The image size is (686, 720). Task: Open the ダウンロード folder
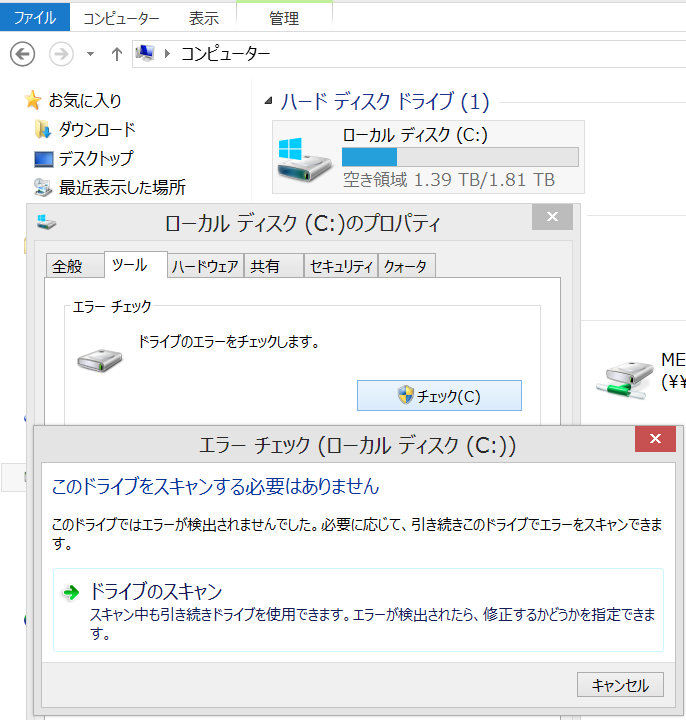pos(97,129)
